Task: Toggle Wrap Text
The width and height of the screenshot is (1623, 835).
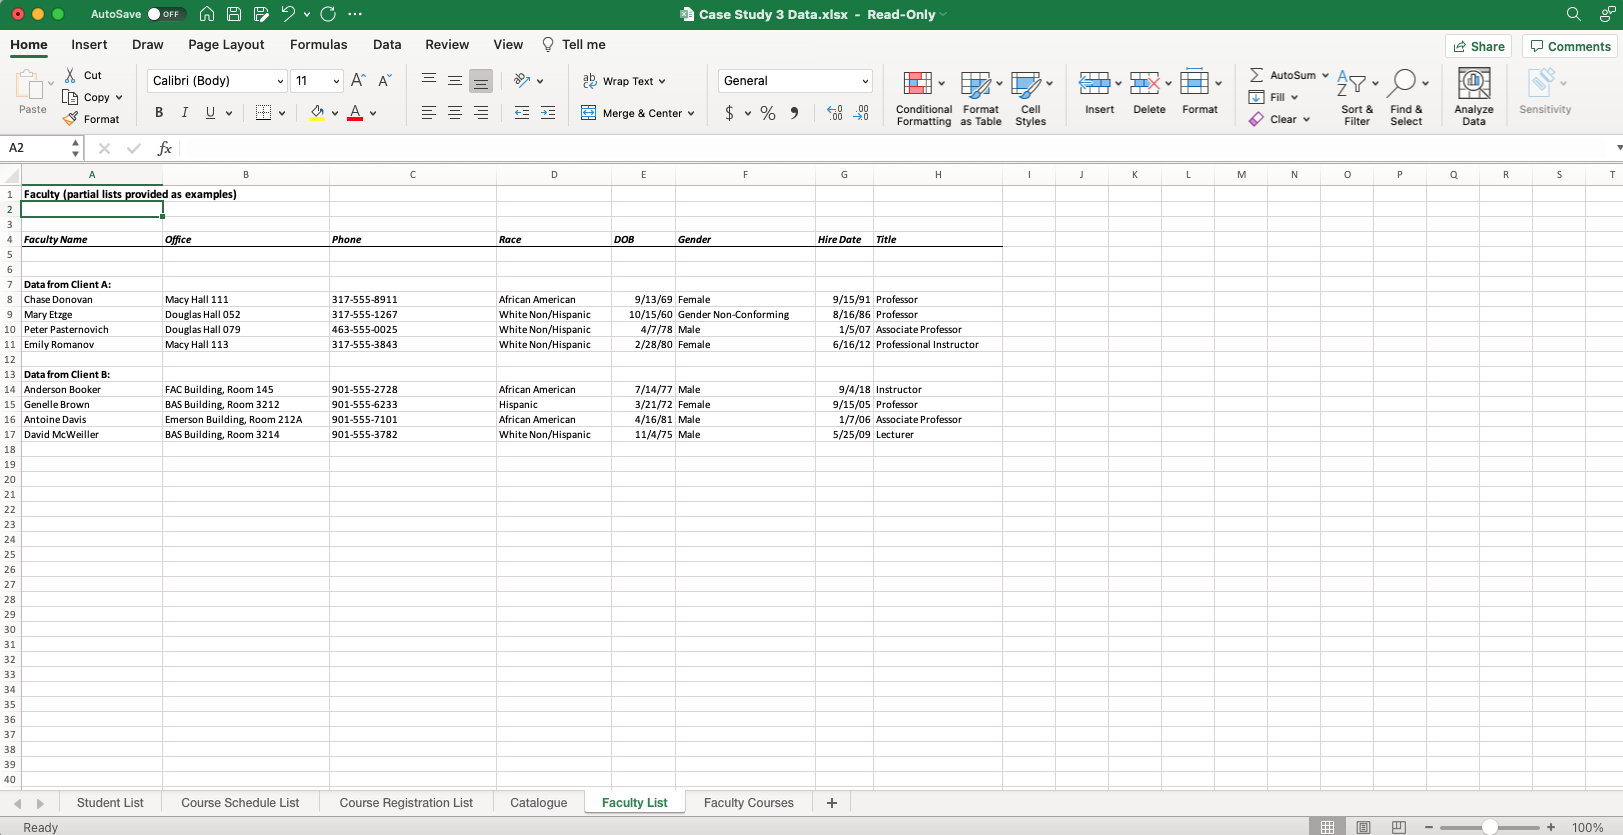Action: tap(624, 81)
